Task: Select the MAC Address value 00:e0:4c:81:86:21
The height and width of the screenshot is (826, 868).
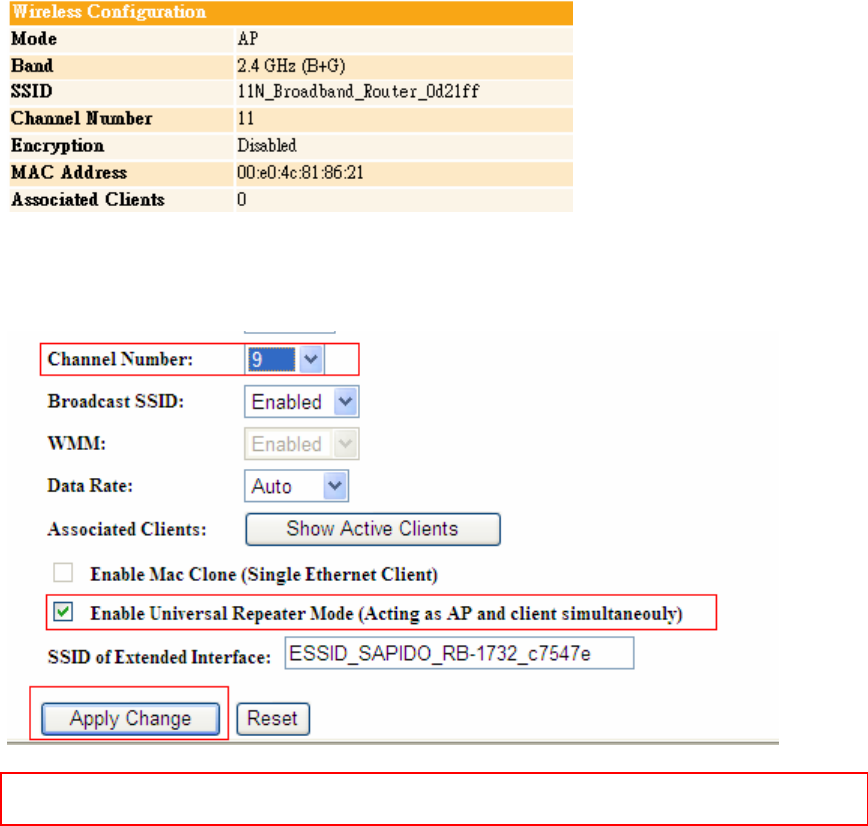Action: [301, 173]
